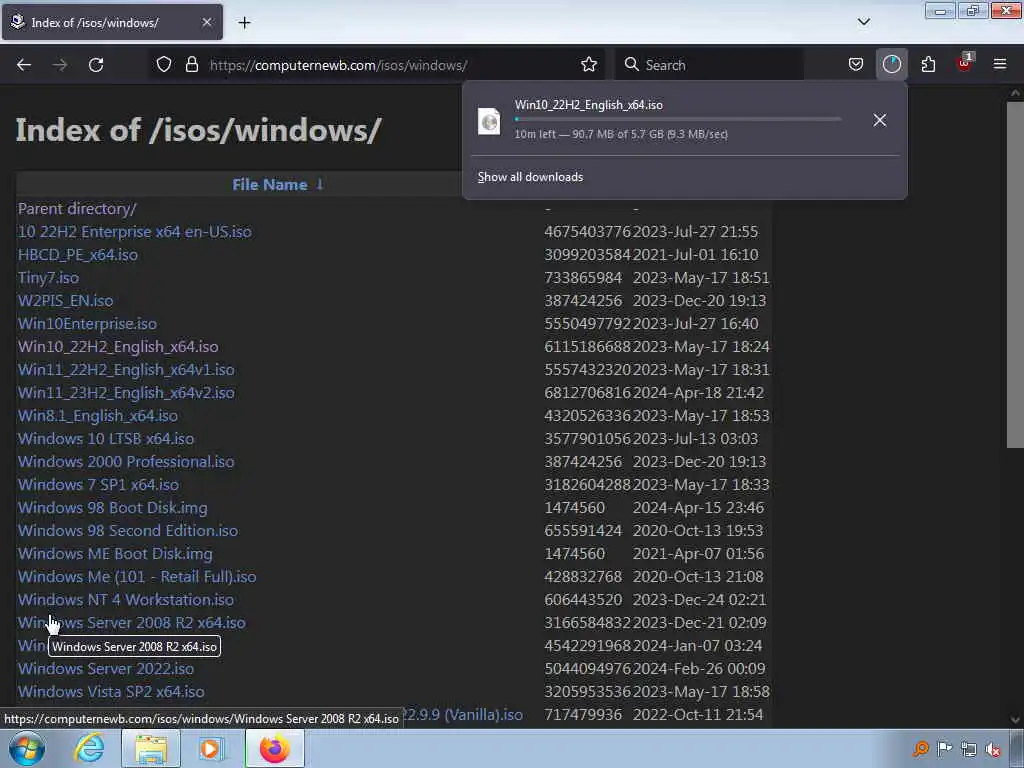Open the Save to Pocket icon
1024x768 pixels.
[856, 64]
